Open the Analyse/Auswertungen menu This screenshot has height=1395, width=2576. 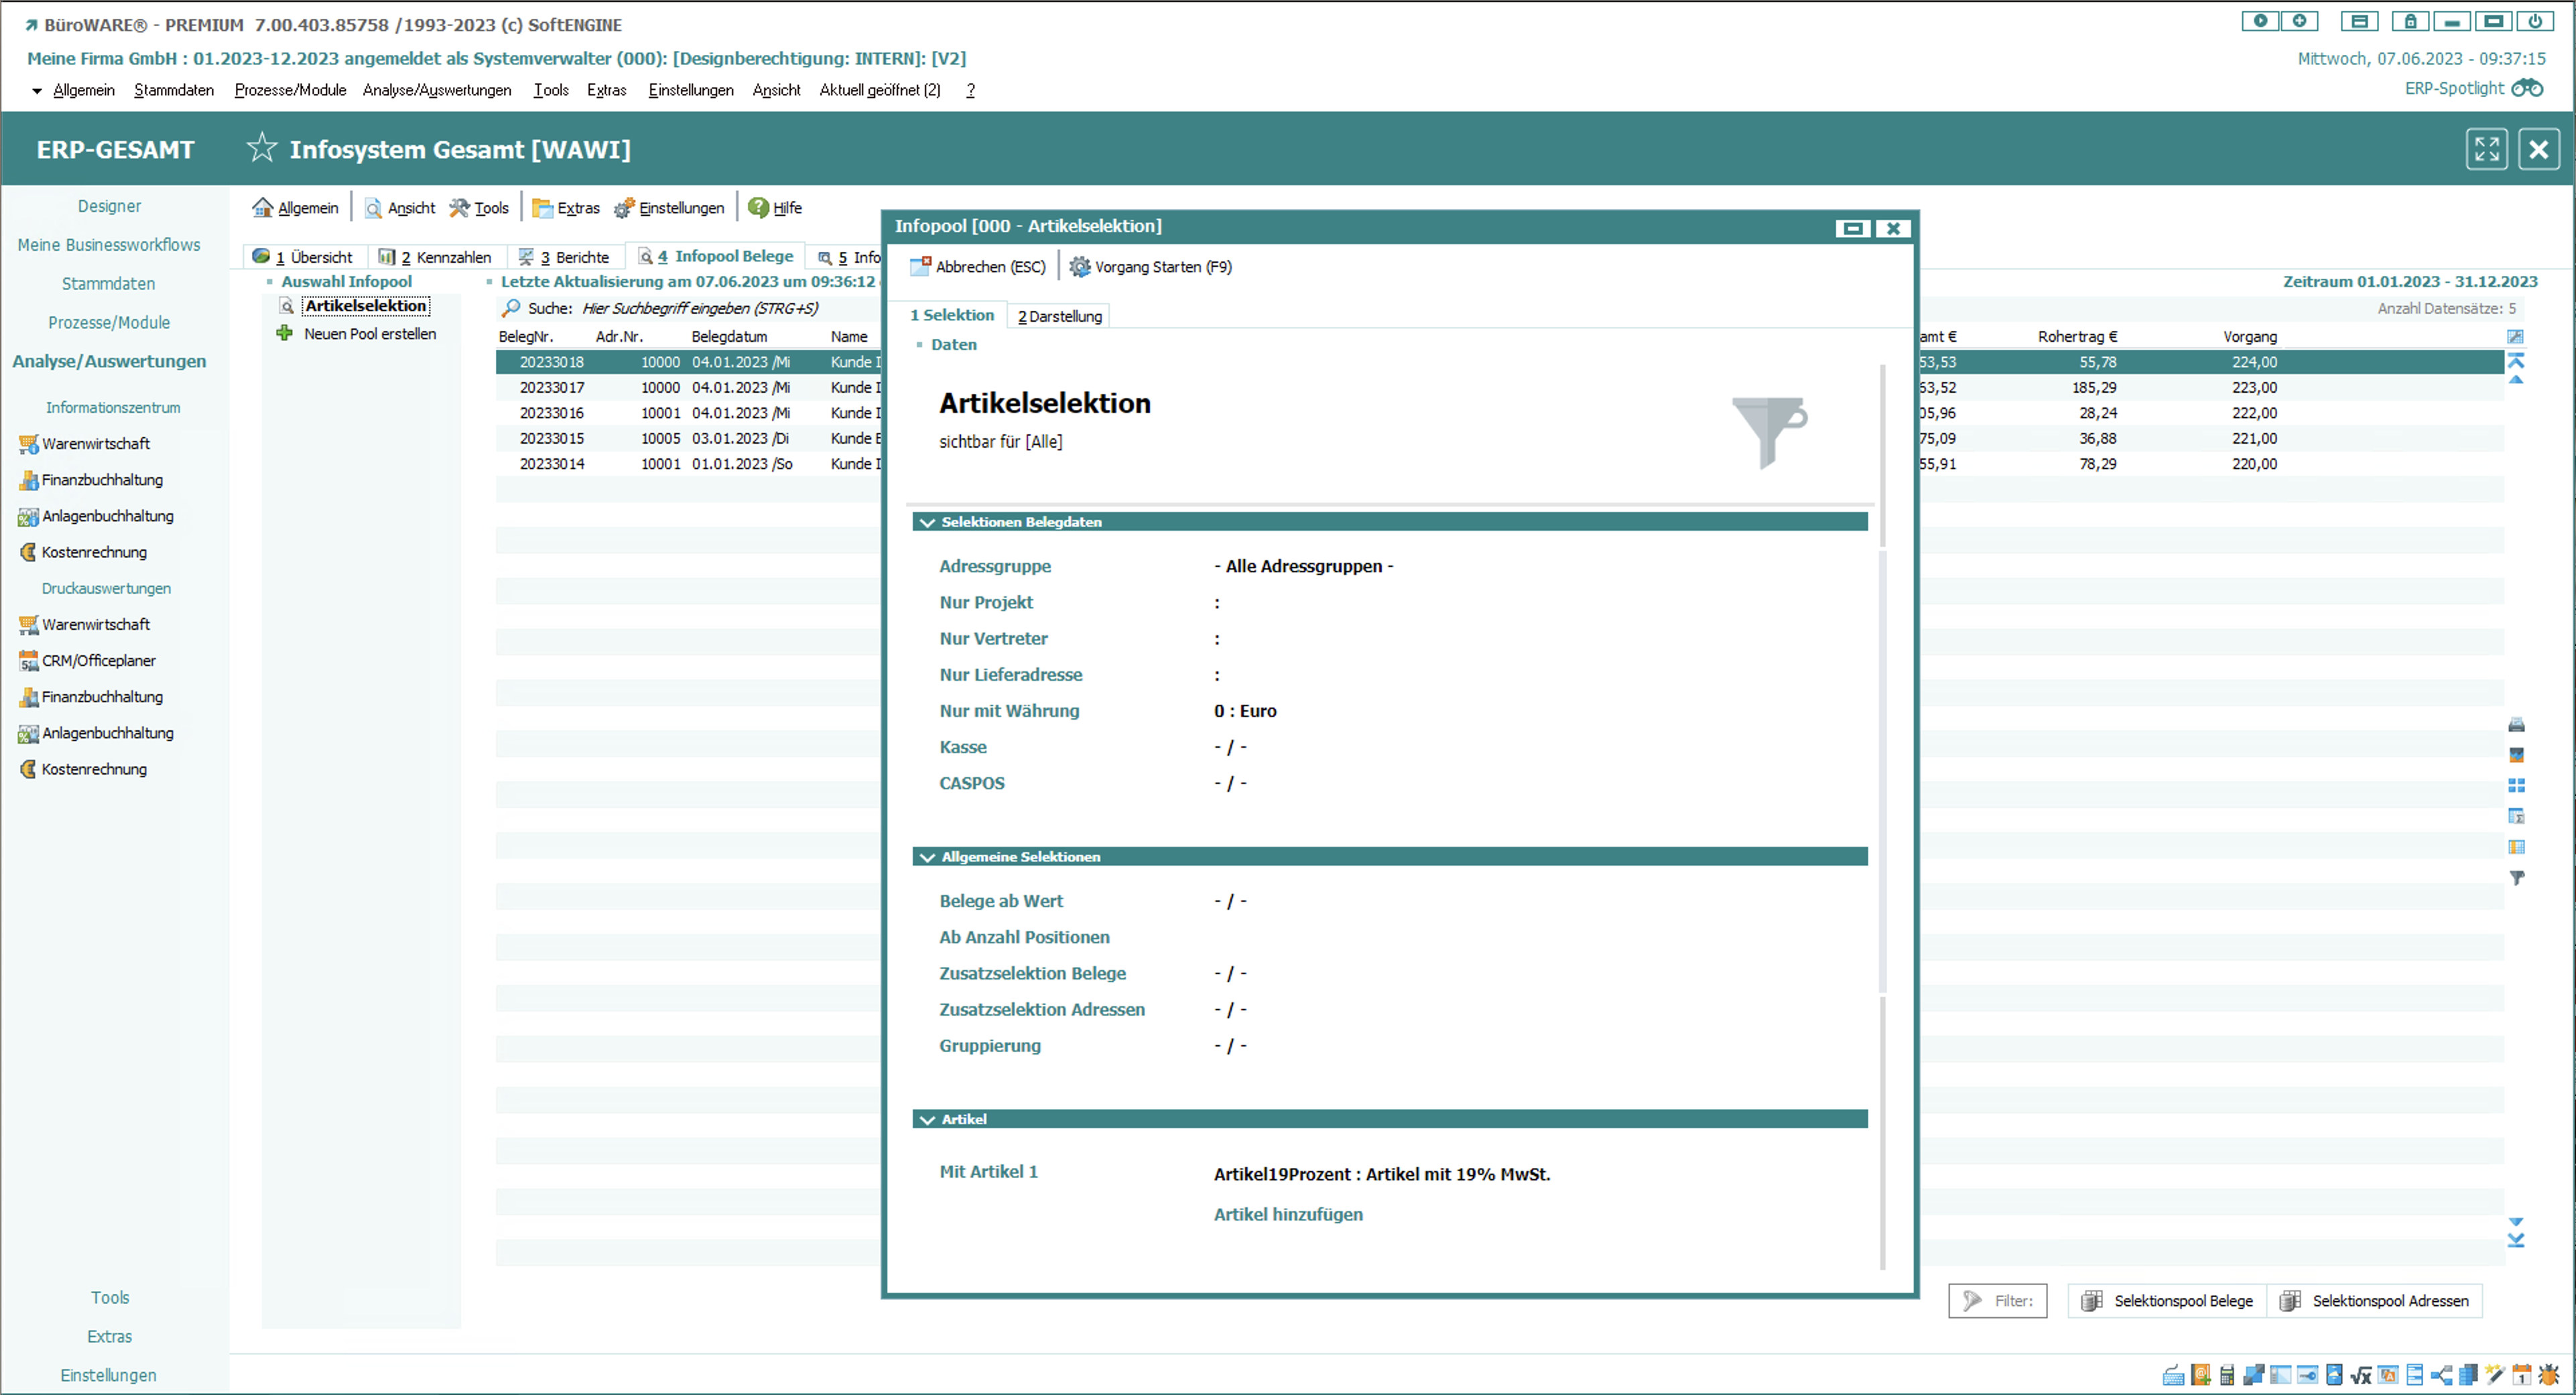pos(436,90)
